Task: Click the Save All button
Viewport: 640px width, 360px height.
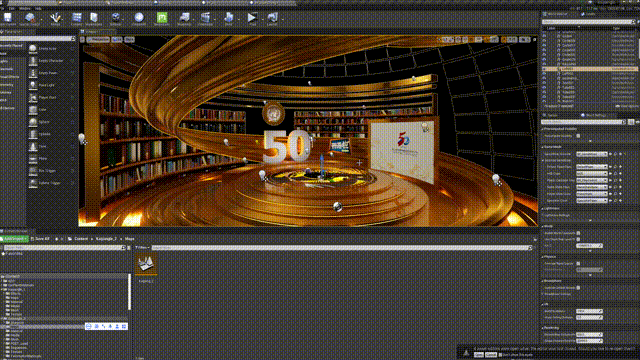Action: [40, 239]
